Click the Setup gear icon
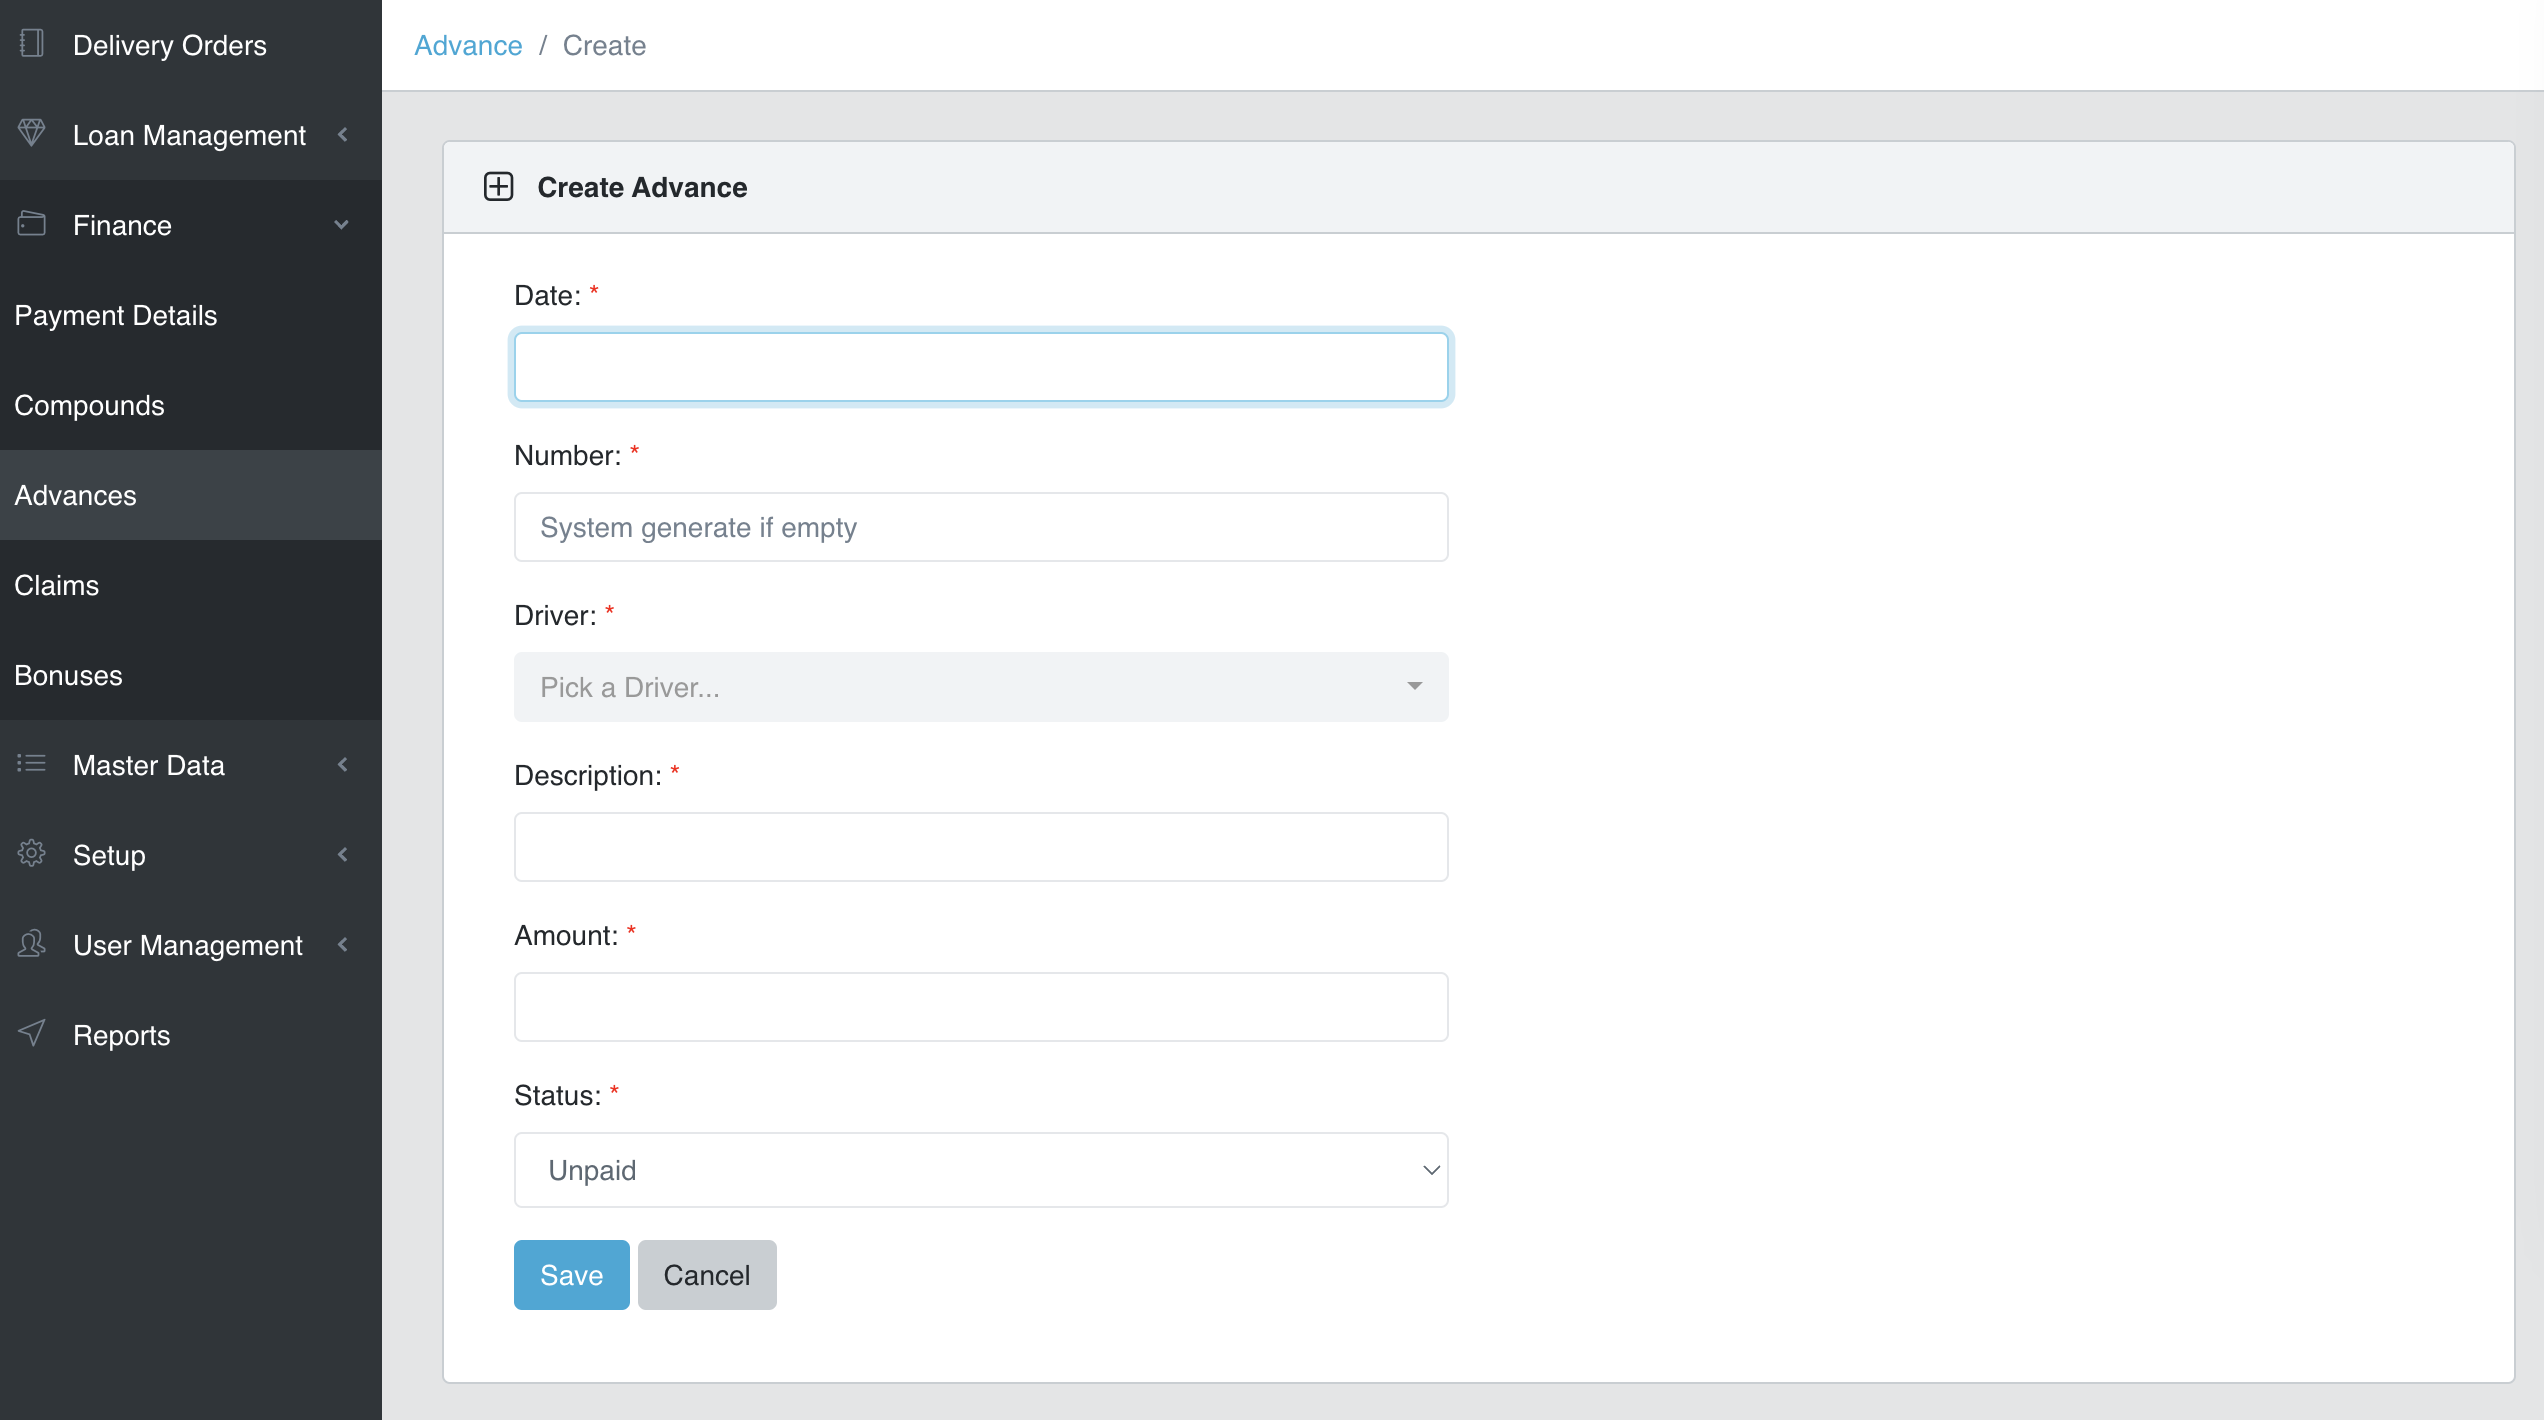 click(32, 854)
